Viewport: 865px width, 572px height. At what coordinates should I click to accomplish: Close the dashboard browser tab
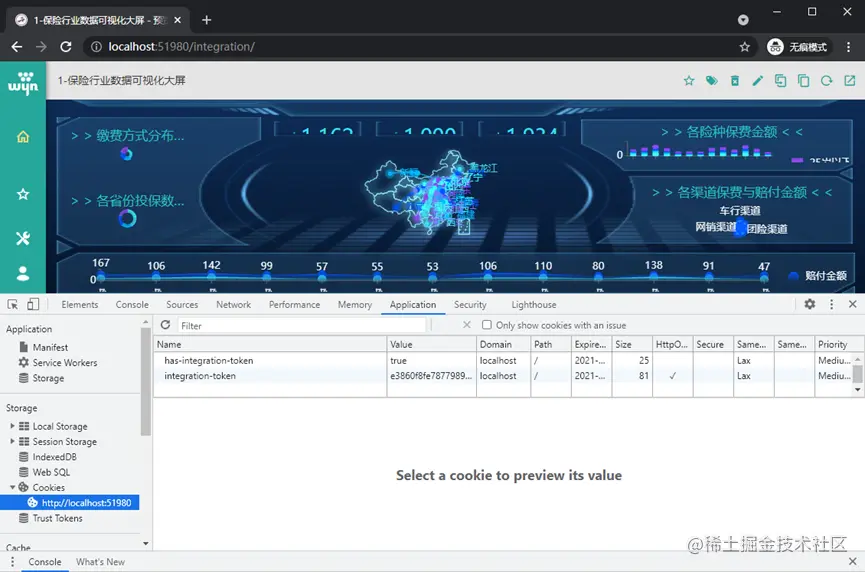[178, 20]
